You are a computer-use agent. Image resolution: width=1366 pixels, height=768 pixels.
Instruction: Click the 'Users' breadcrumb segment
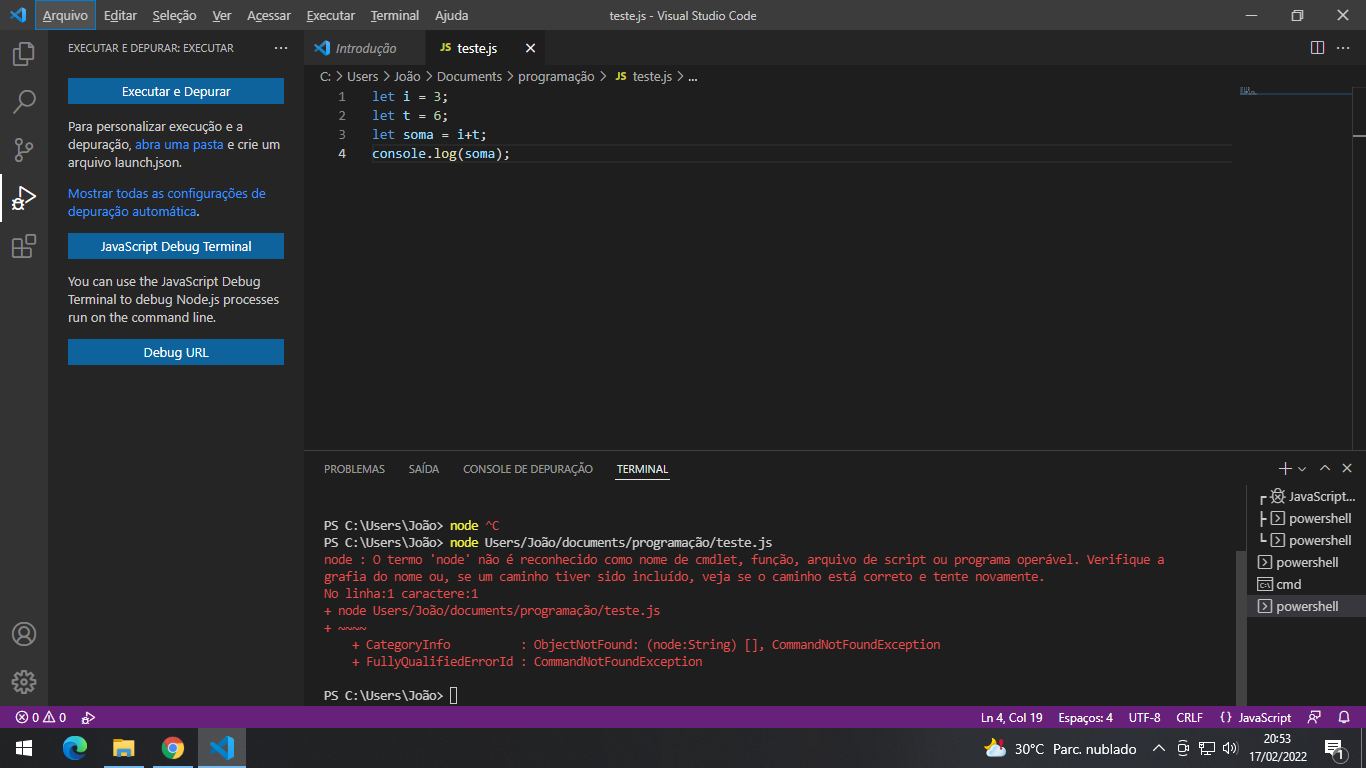point(363,76)
